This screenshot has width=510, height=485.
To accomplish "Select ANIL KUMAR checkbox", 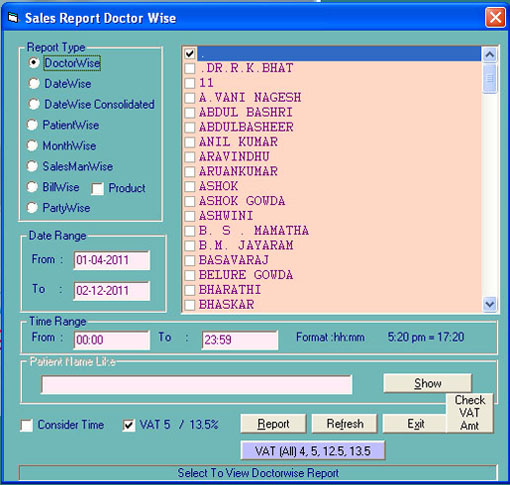I will [x=190, y=142].
